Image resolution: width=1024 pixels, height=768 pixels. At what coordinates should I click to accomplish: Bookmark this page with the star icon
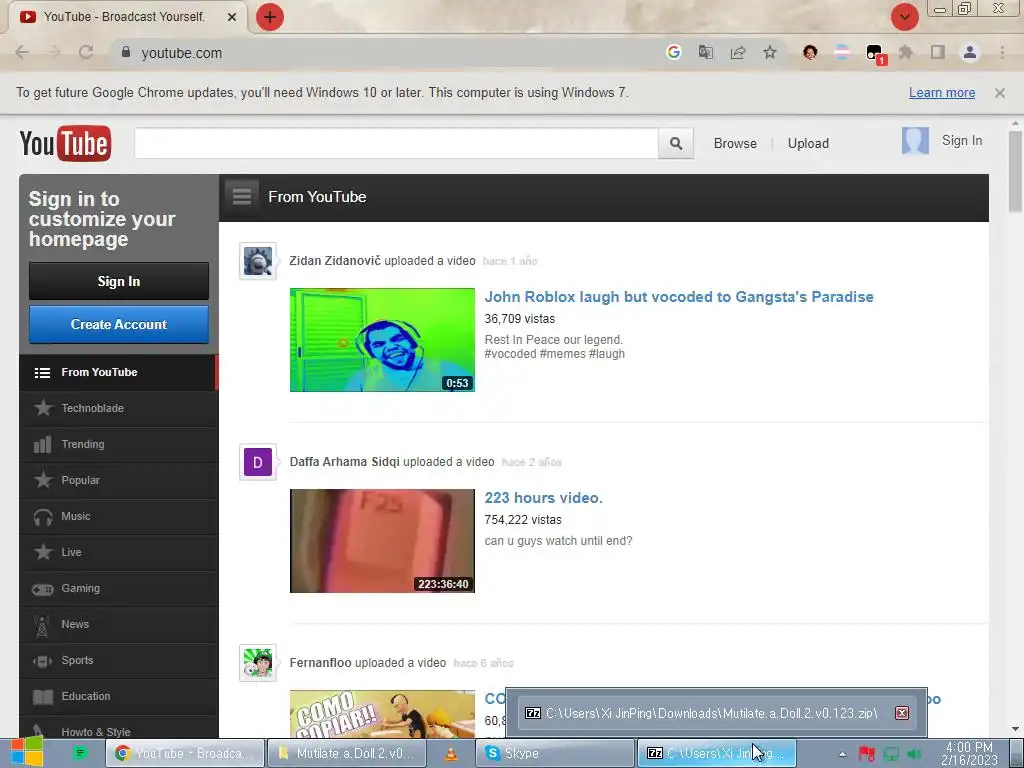pos(770,52)
